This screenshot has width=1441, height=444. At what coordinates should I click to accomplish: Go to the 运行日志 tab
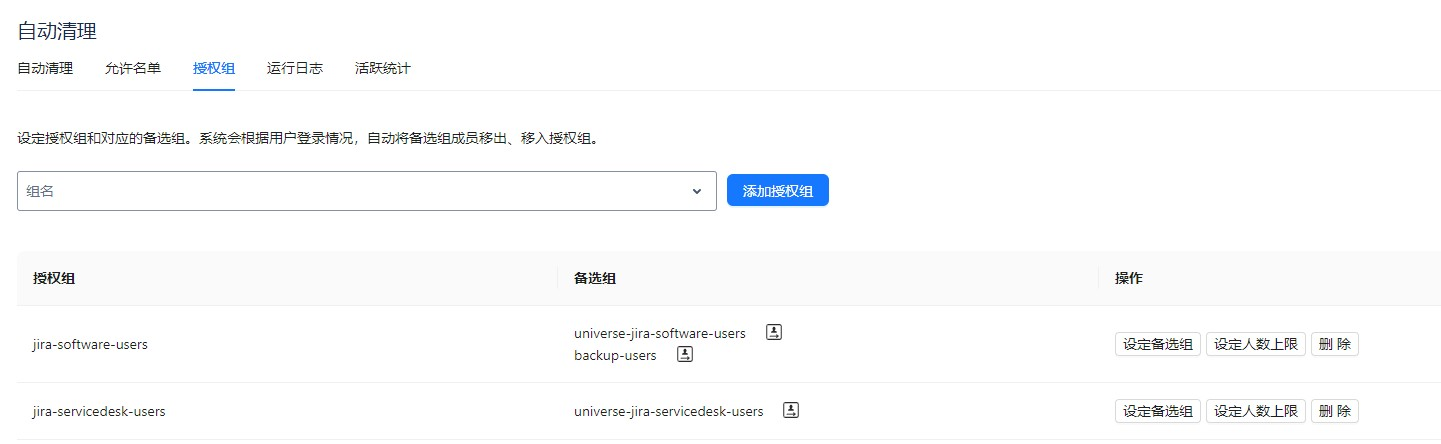[x=295, y=69]
